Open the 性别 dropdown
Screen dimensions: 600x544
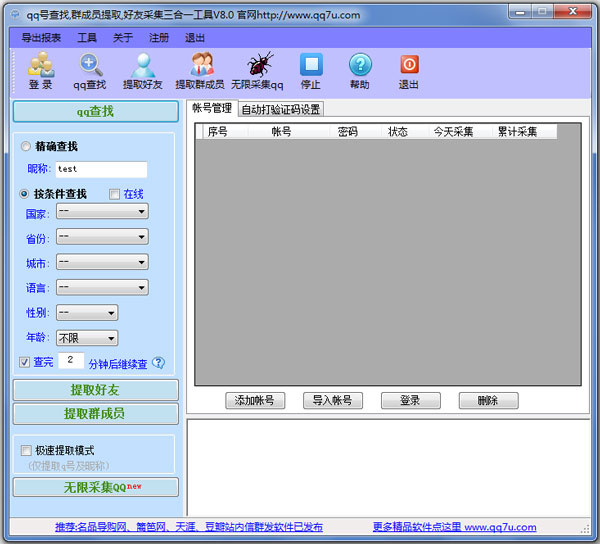[x=87, y=313]
